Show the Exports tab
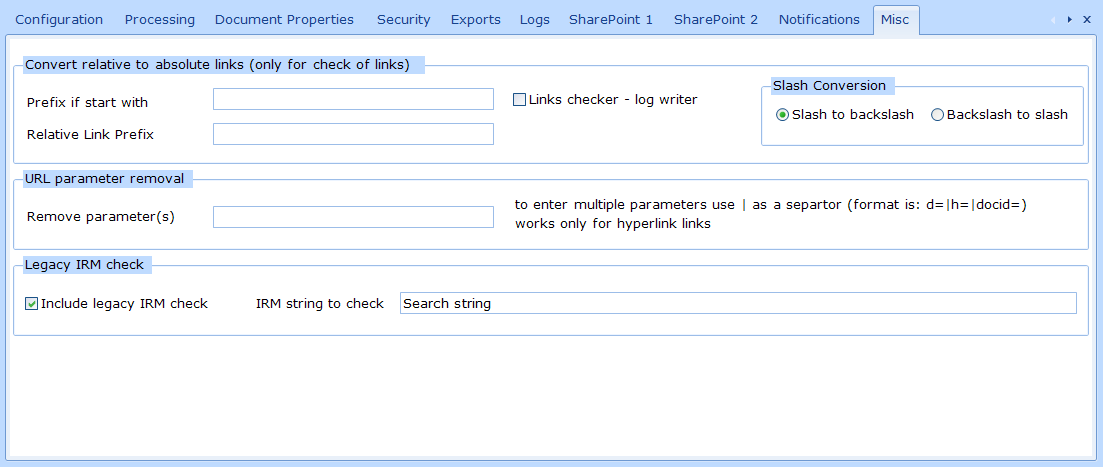This screenshot has height=467, width=1103. [x=475, y=20]
